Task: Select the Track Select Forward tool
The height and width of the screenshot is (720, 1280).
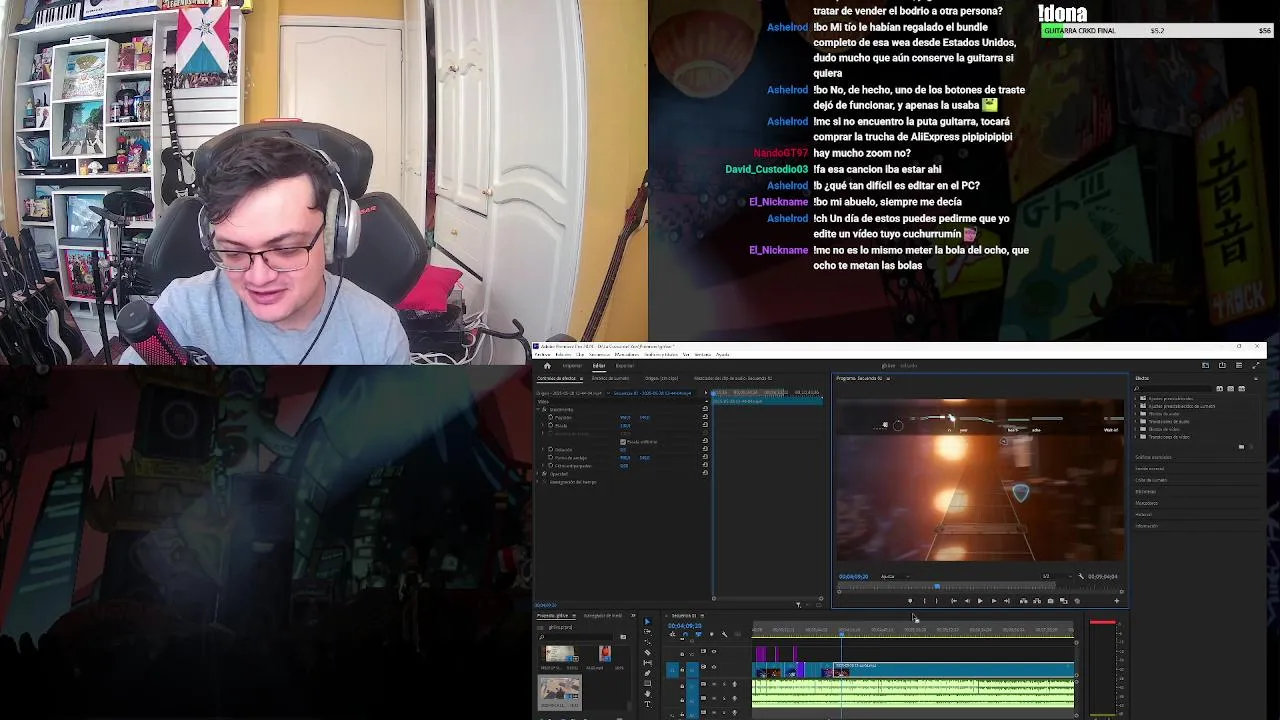Action: tap(647, 632)
